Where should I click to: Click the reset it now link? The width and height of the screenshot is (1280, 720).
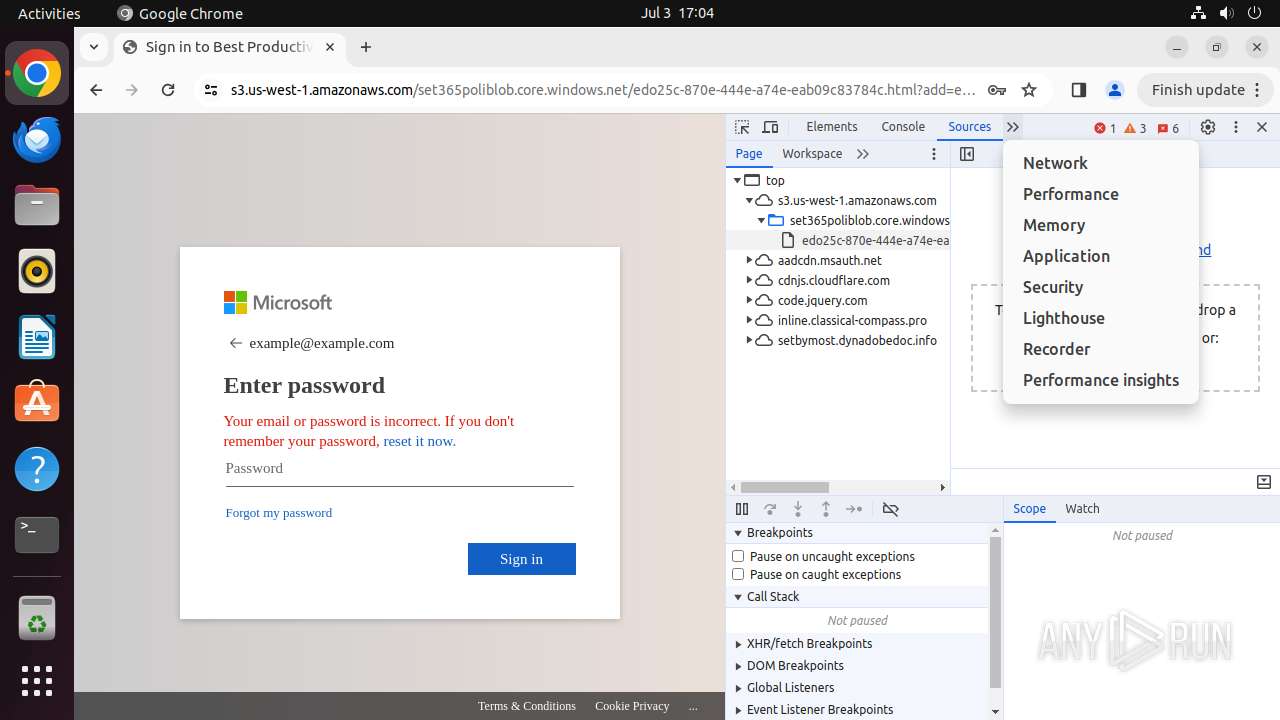(419, 441)
